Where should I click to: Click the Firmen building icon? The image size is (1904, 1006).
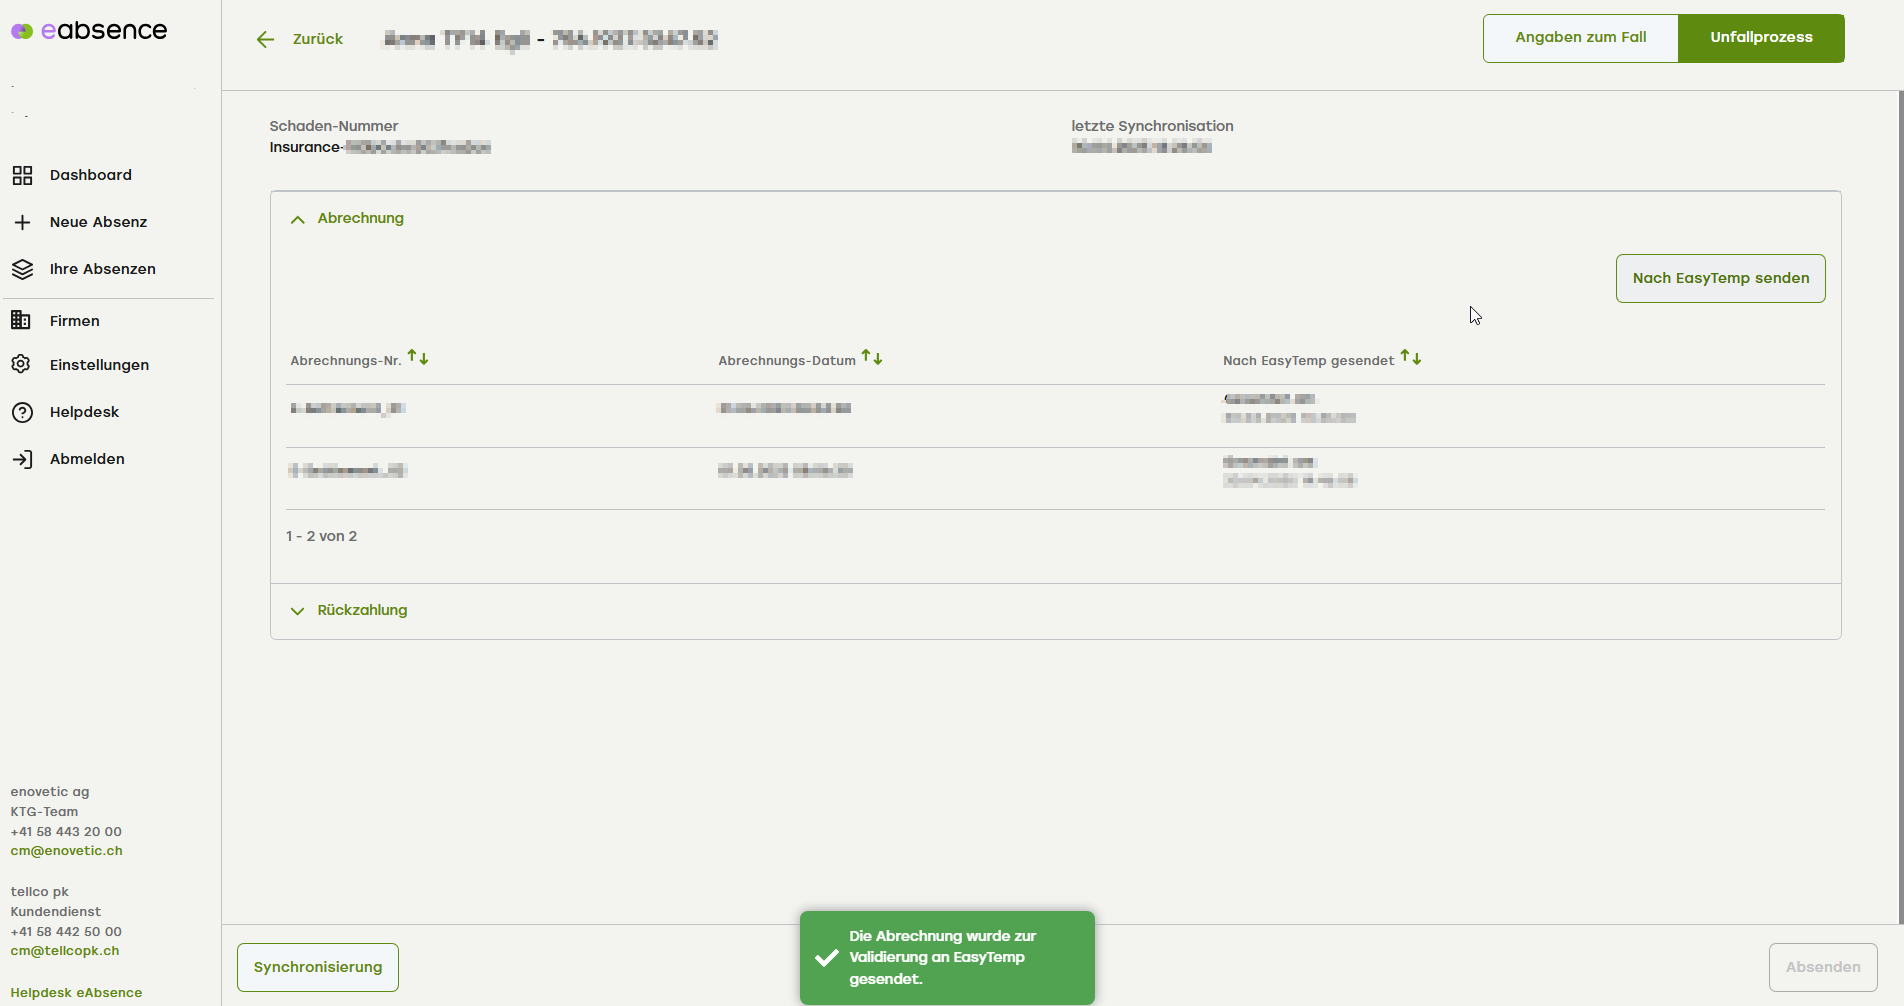click(x=21, y=320)
